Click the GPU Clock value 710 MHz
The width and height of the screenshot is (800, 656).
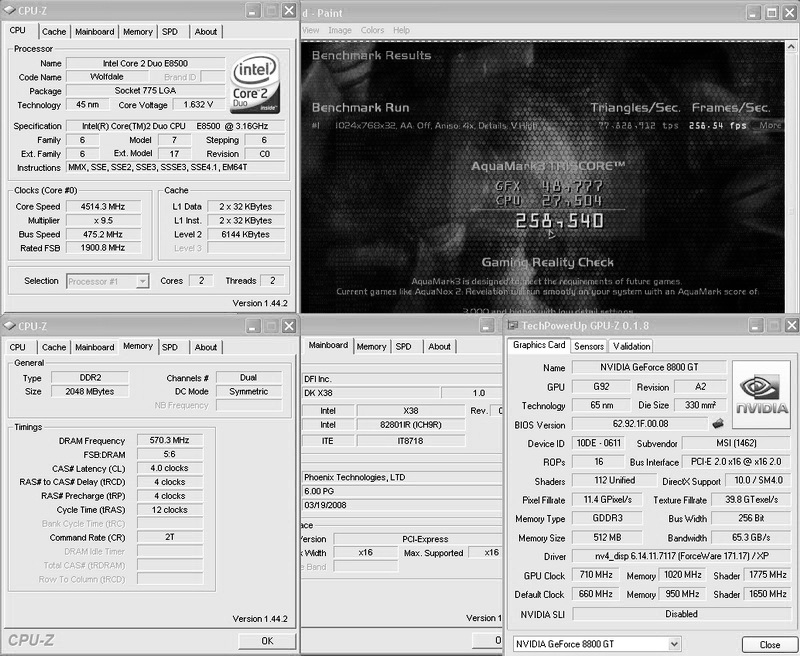[595, 575]
